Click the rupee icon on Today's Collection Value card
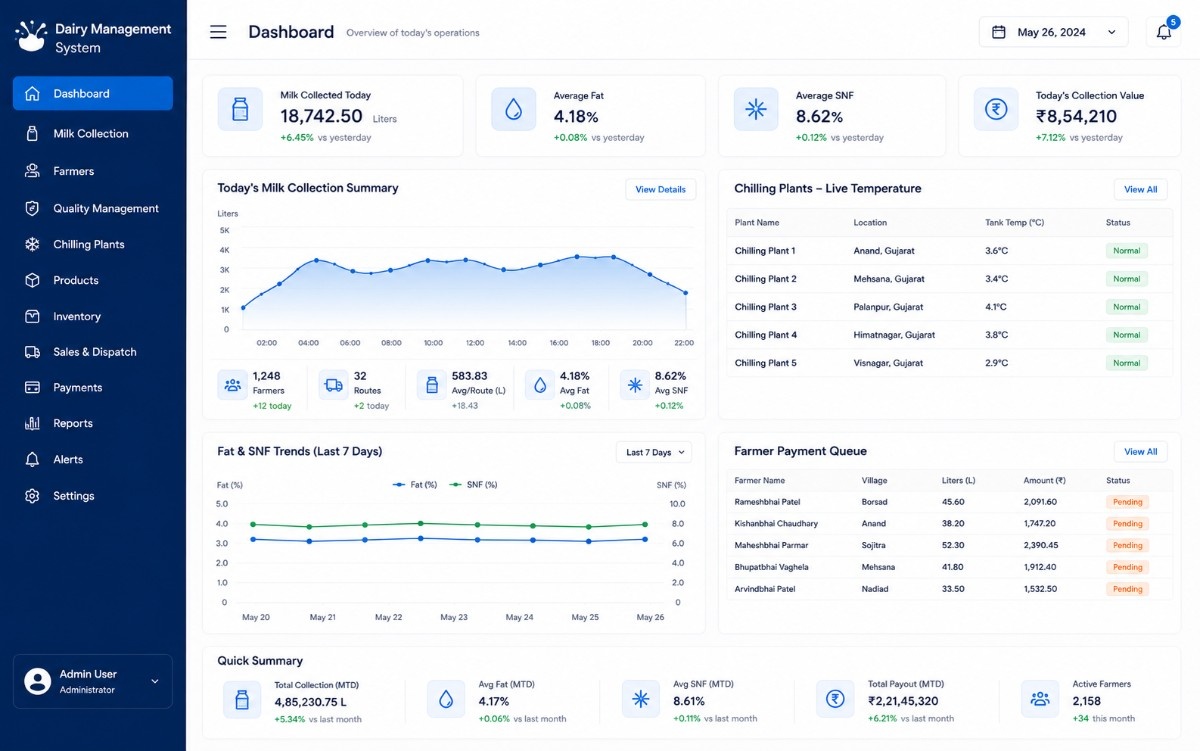Image resolution: width=1200 pixels, height=751 pixels. (996, 109)
